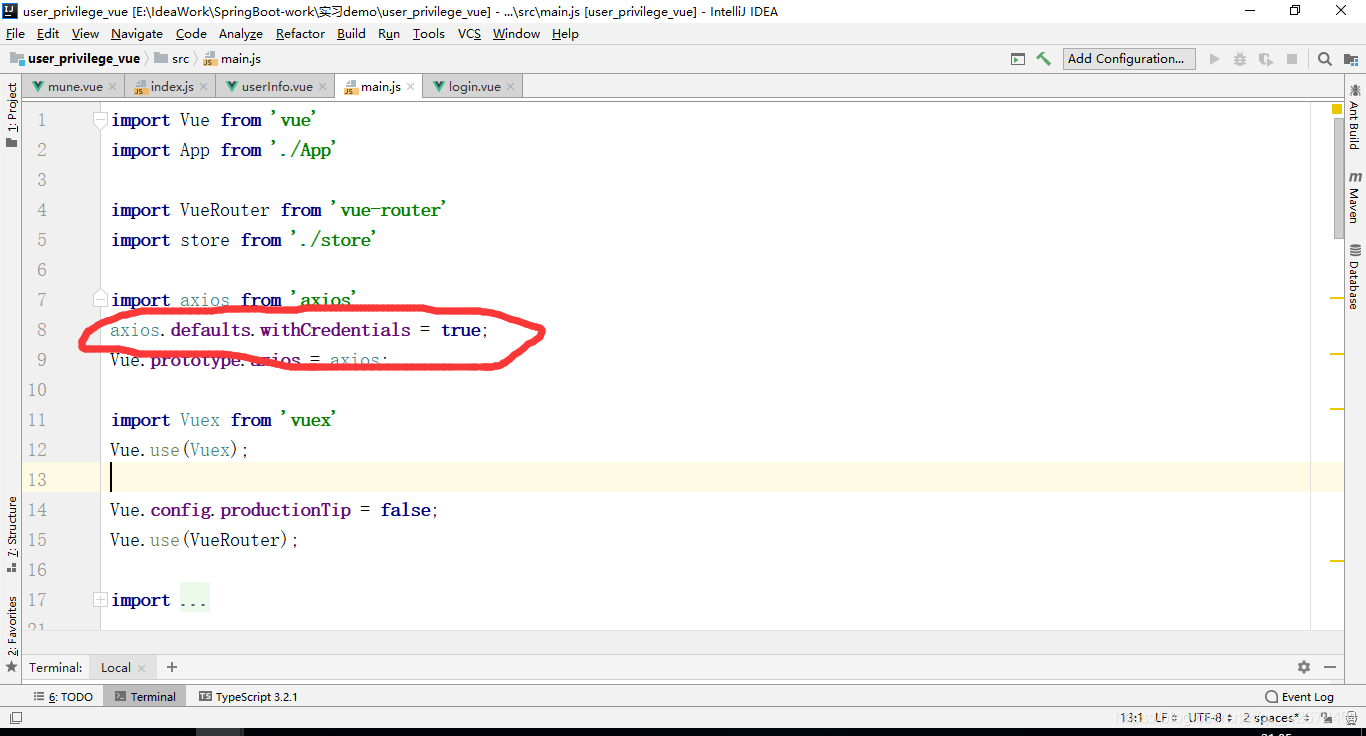Open the File menu

15,34
